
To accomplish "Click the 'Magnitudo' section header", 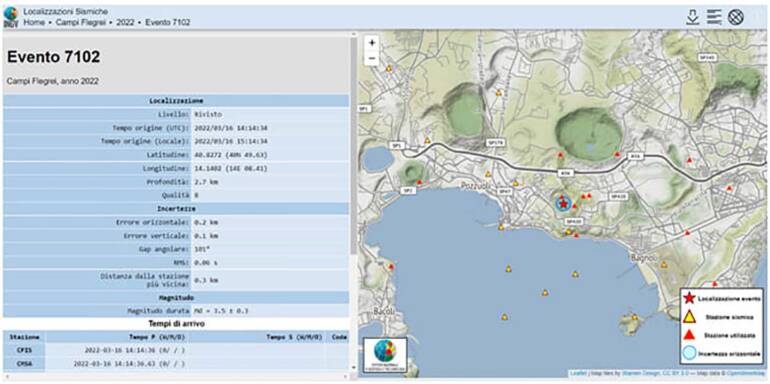I will 176,298.
